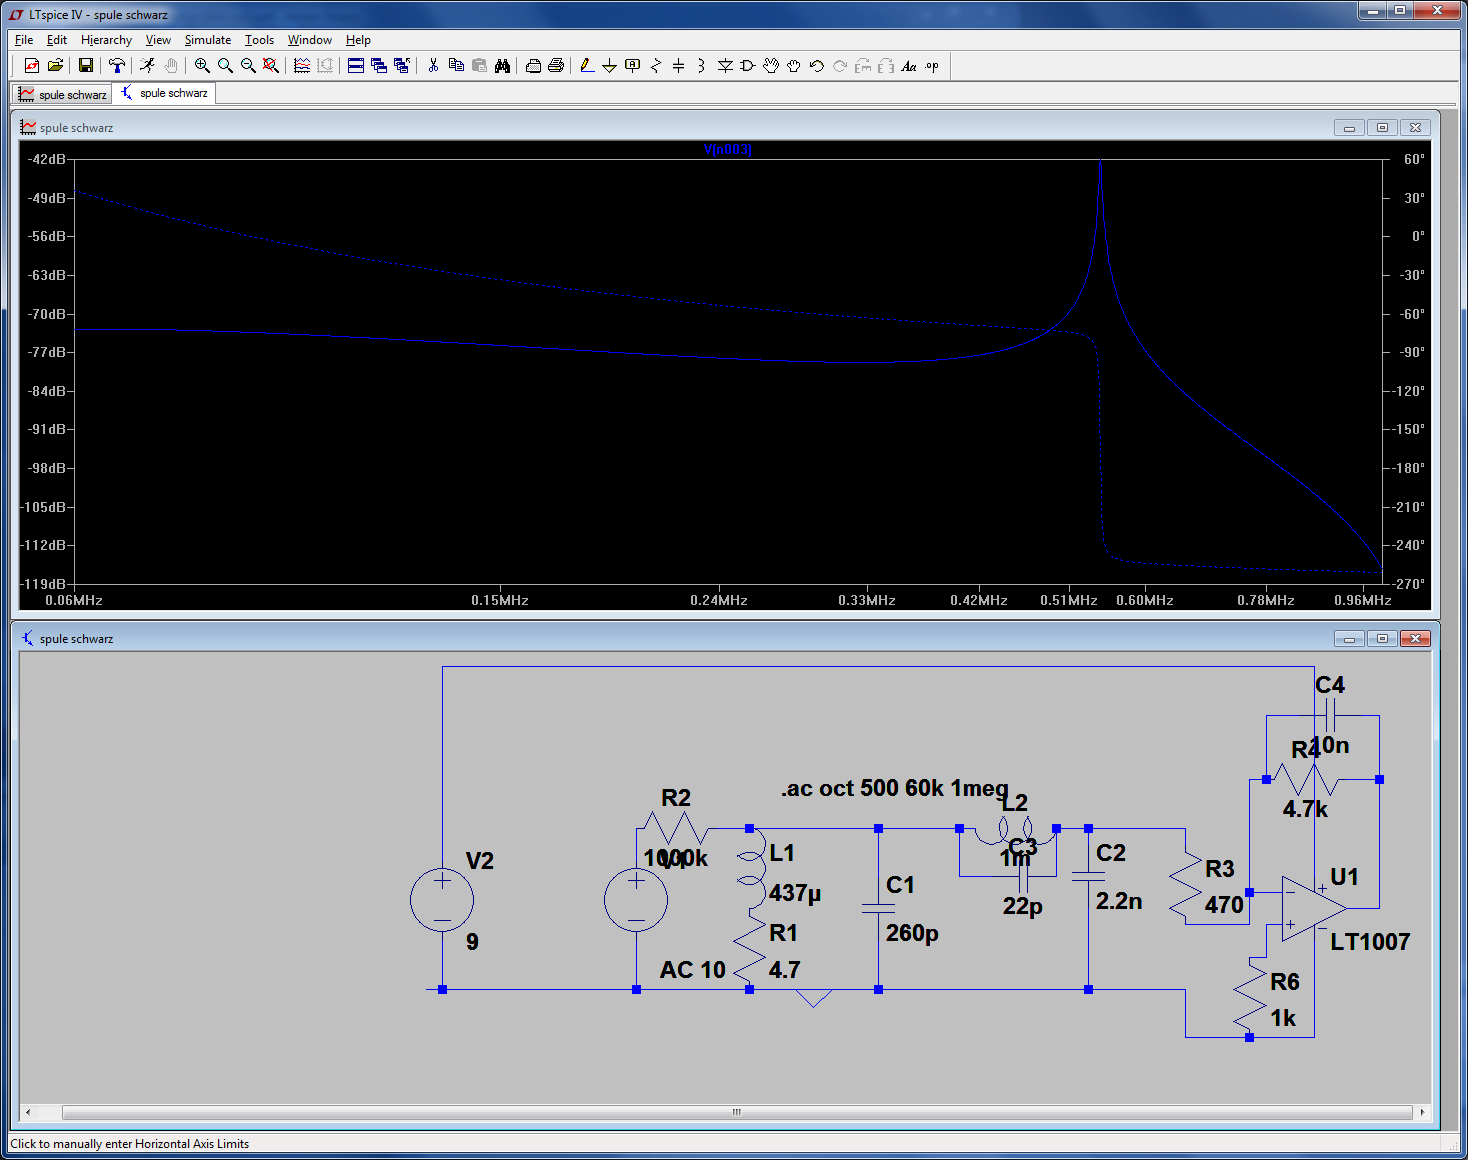Open Control Panel via the hammer icon
1468x1160 pixels.
pyautogui.click(x=117, y=66)
